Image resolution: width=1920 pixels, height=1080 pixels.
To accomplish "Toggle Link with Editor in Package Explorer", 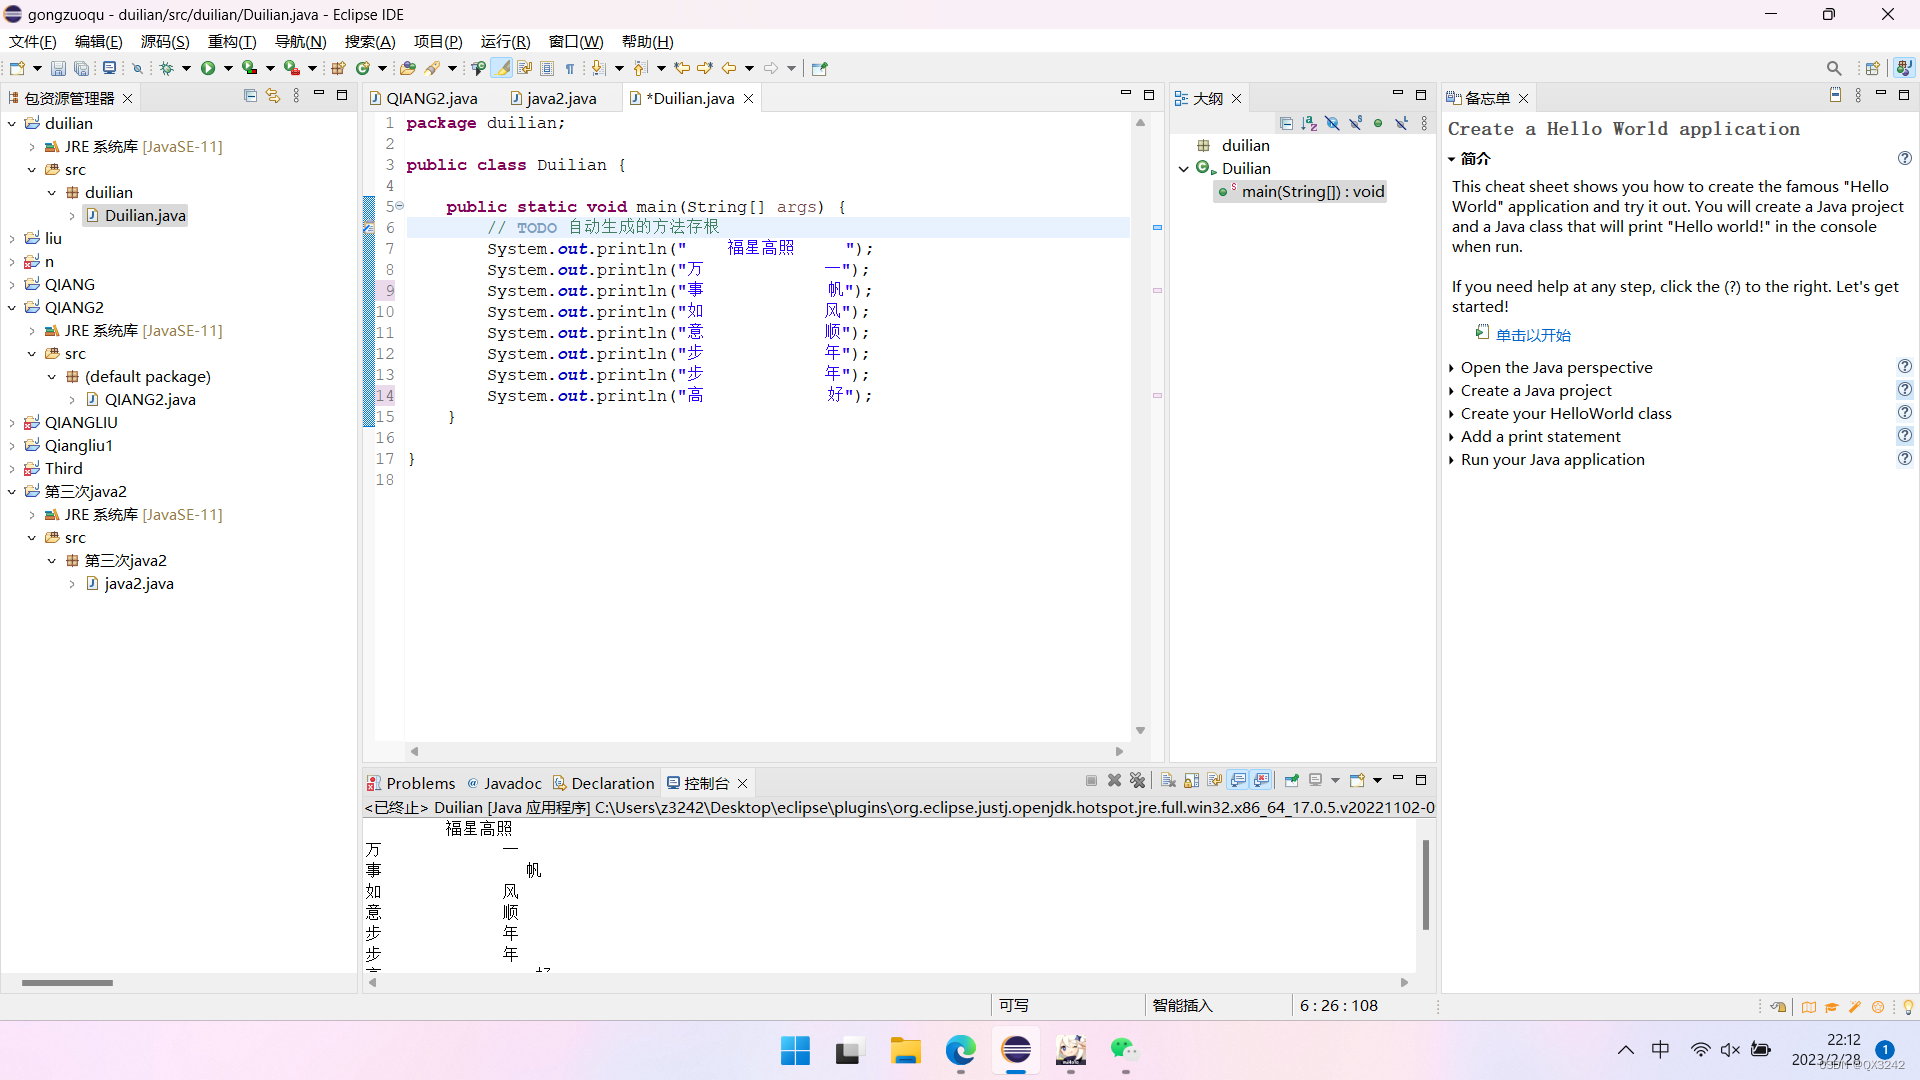I will (273, 96).
